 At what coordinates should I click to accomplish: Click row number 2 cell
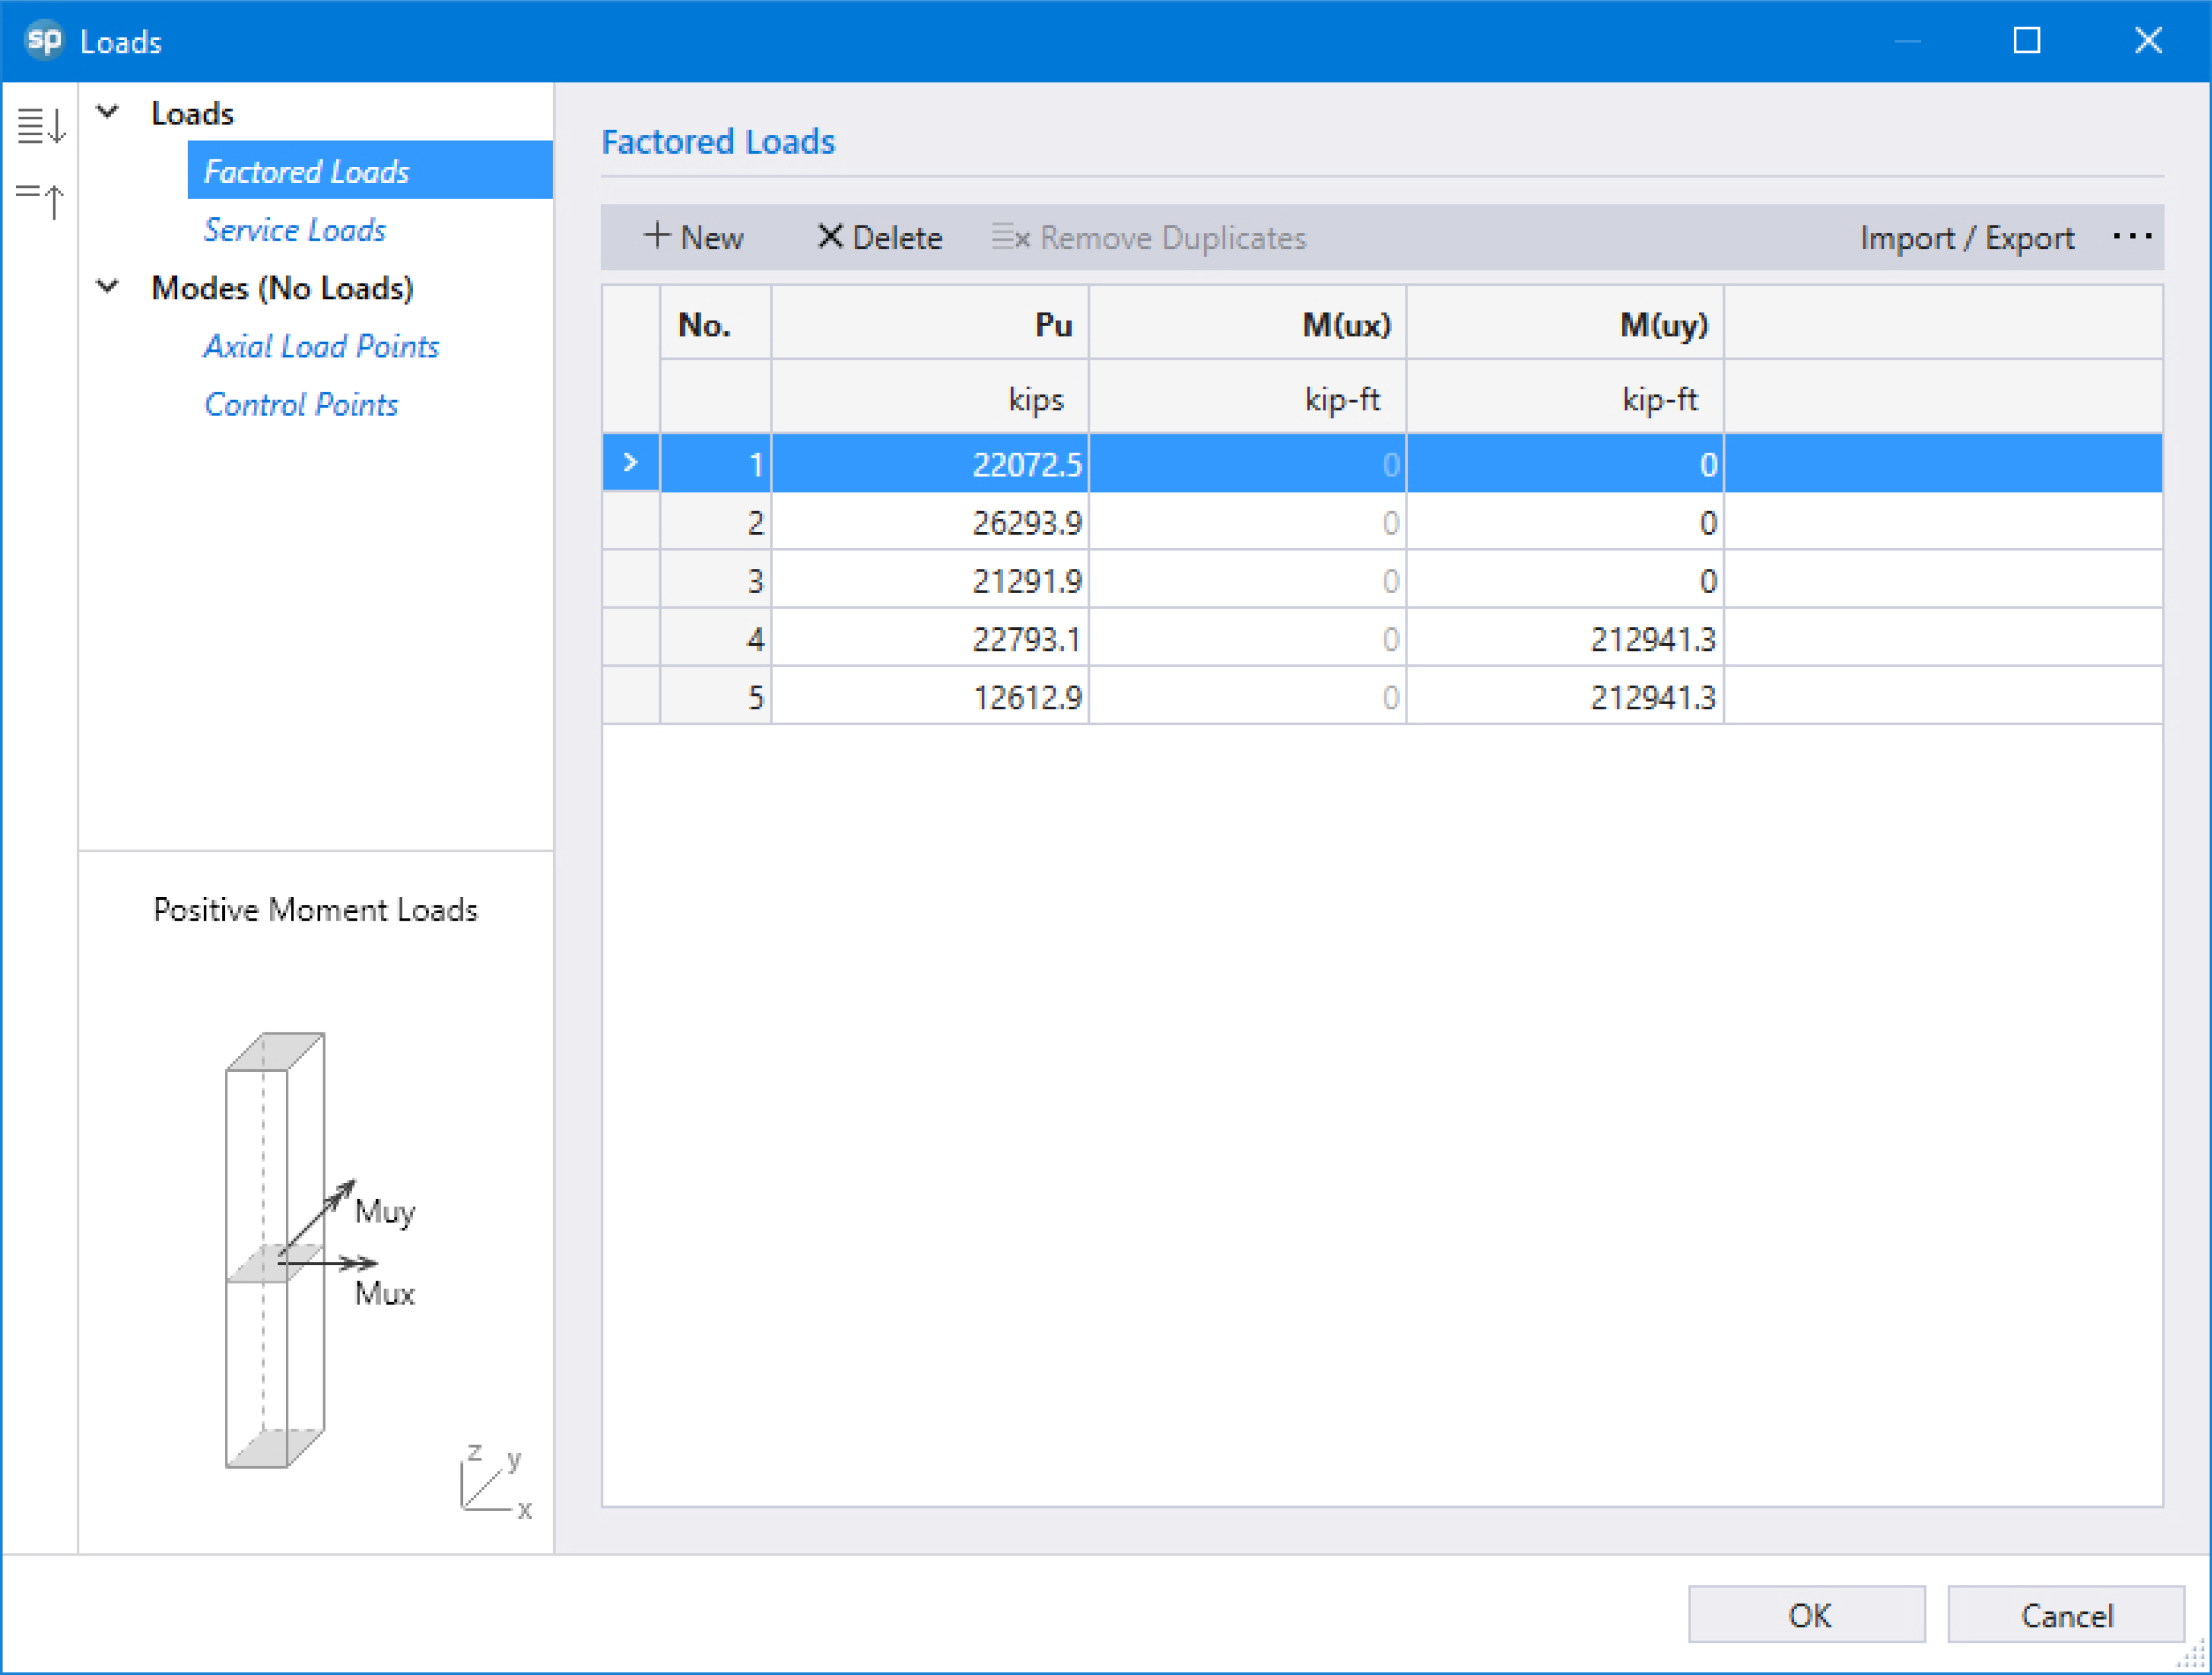point(715,522)
